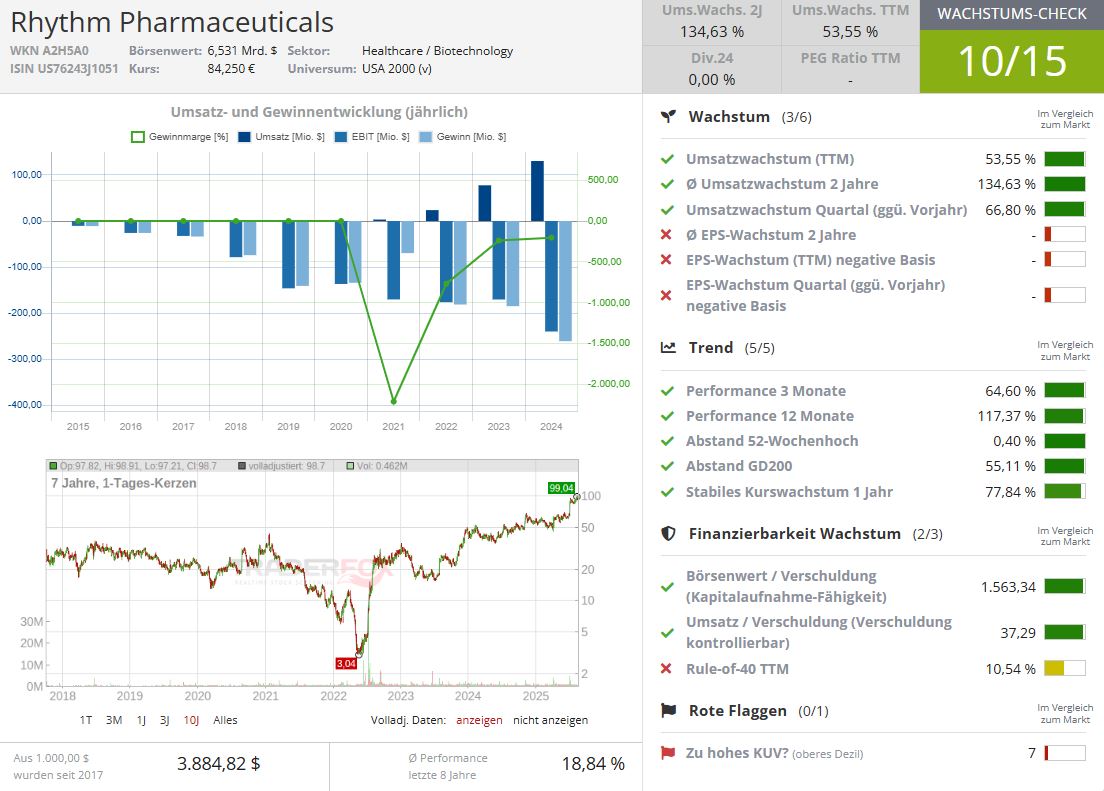Click the red flag icon beside Zu hohes KUV?
This screenshot has width=1104, height=791.
click(x=667, y=753)
